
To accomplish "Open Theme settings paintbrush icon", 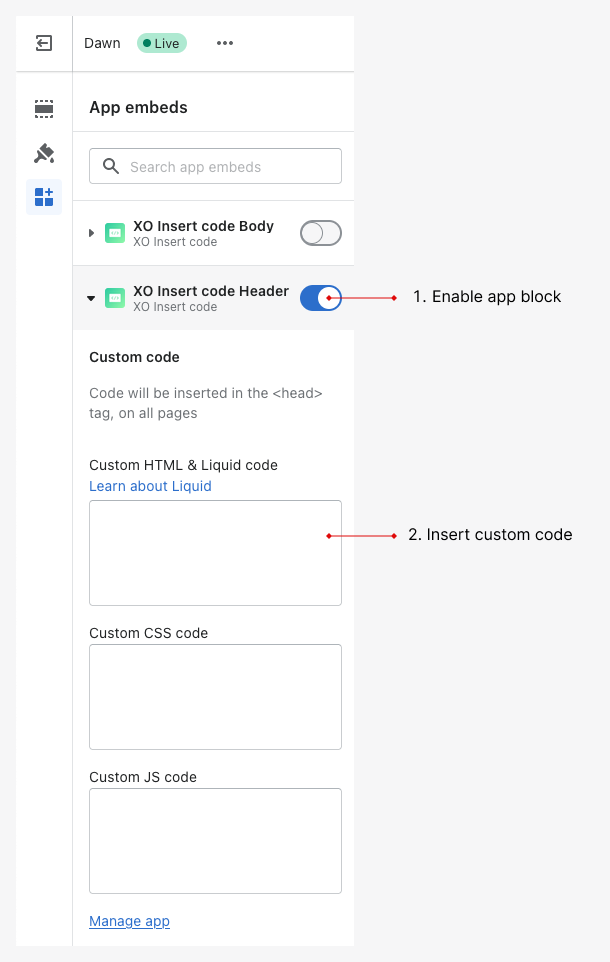I will (44, 153).
